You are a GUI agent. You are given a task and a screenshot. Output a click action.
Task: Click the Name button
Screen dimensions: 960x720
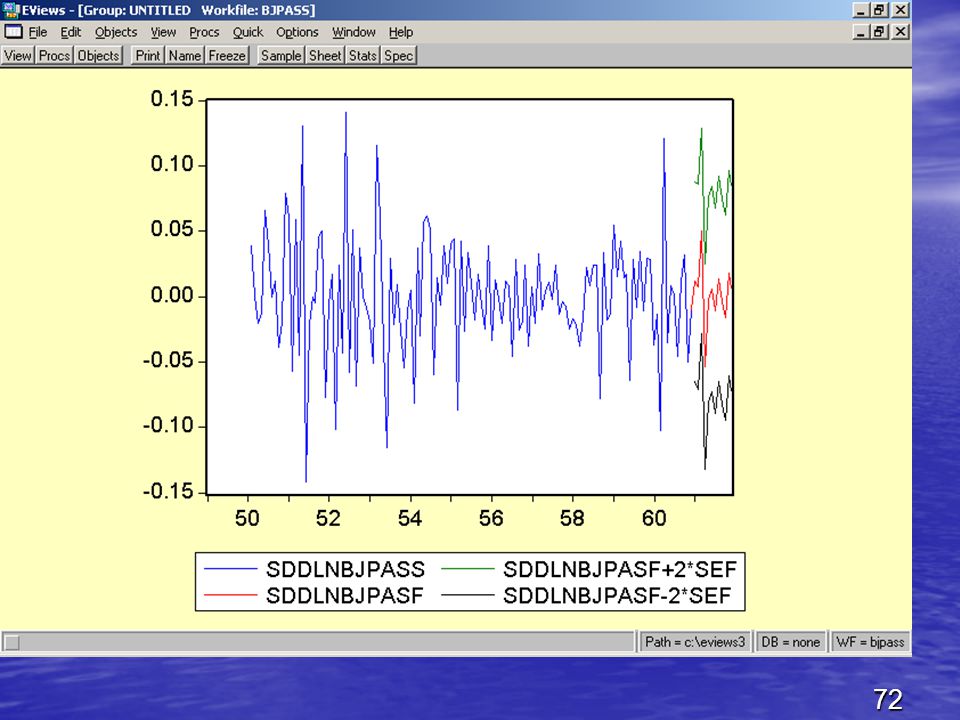point(185,56)
